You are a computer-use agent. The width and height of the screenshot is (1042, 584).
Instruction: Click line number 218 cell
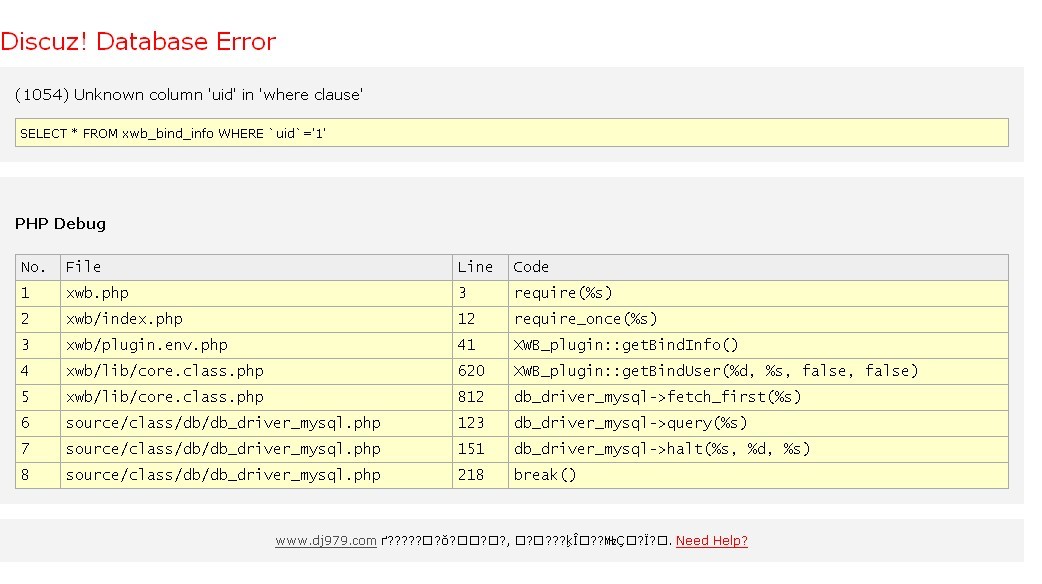pyautogui.click(x=480, y=474)
